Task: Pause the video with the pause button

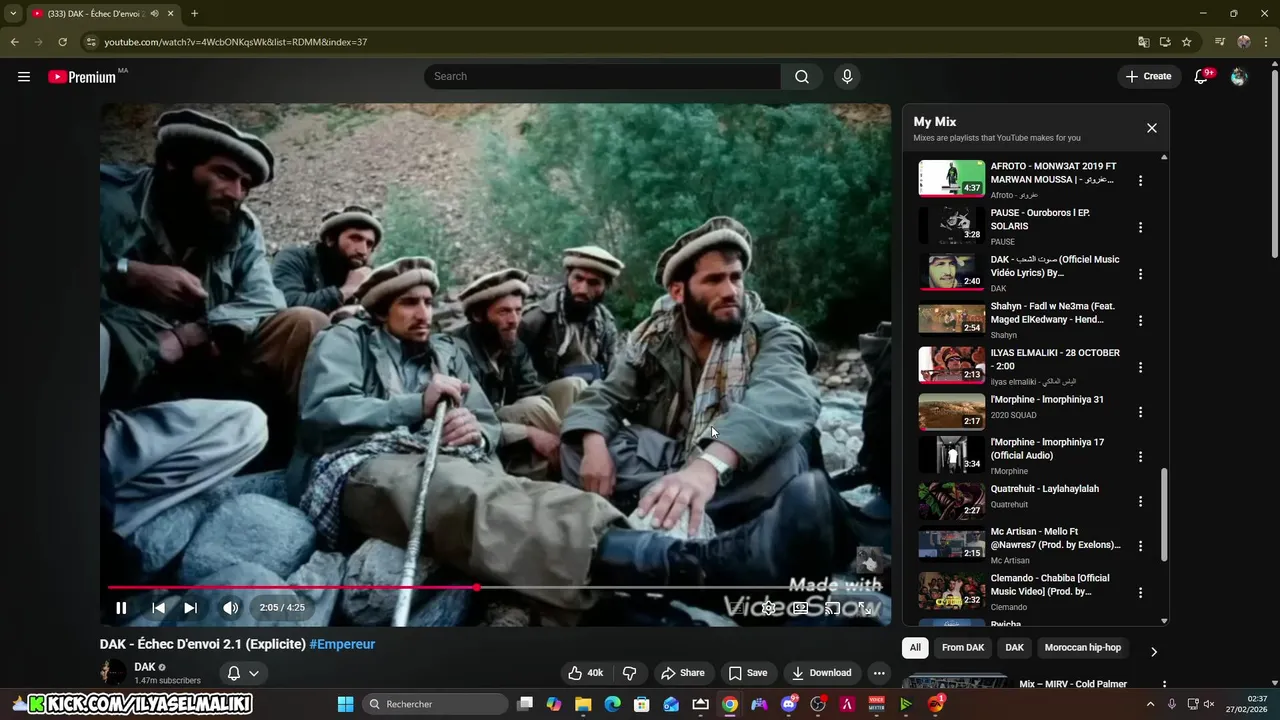Action: pos(121,608)
